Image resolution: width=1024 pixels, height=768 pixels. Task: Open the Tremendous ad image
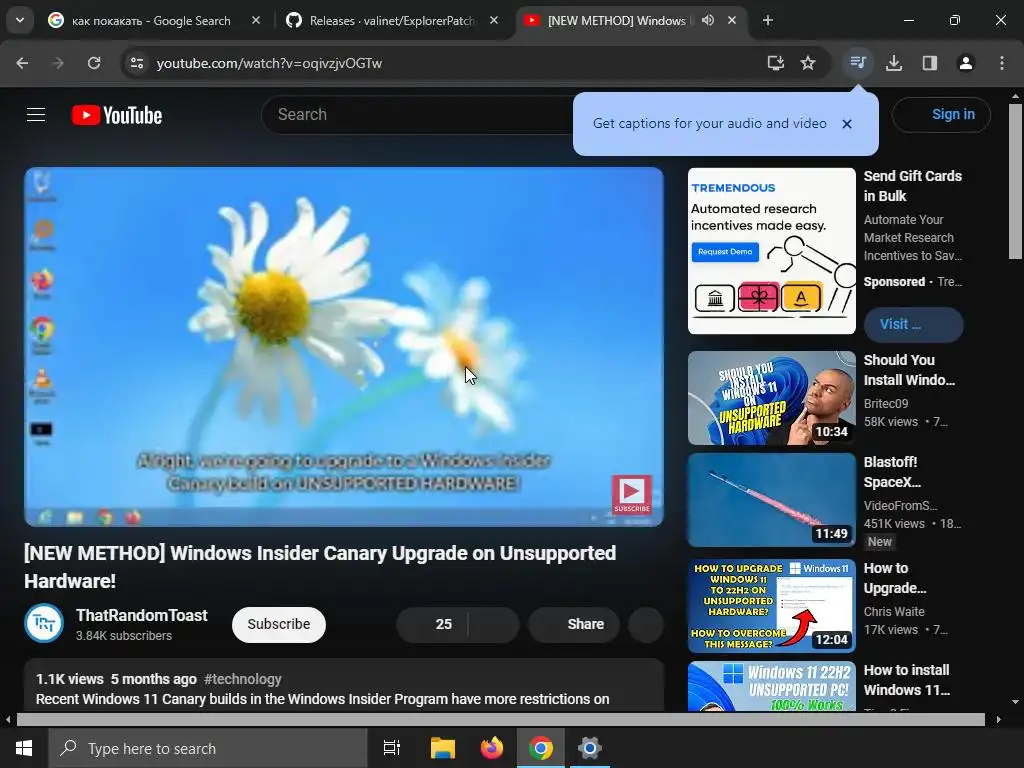[771, 251]
